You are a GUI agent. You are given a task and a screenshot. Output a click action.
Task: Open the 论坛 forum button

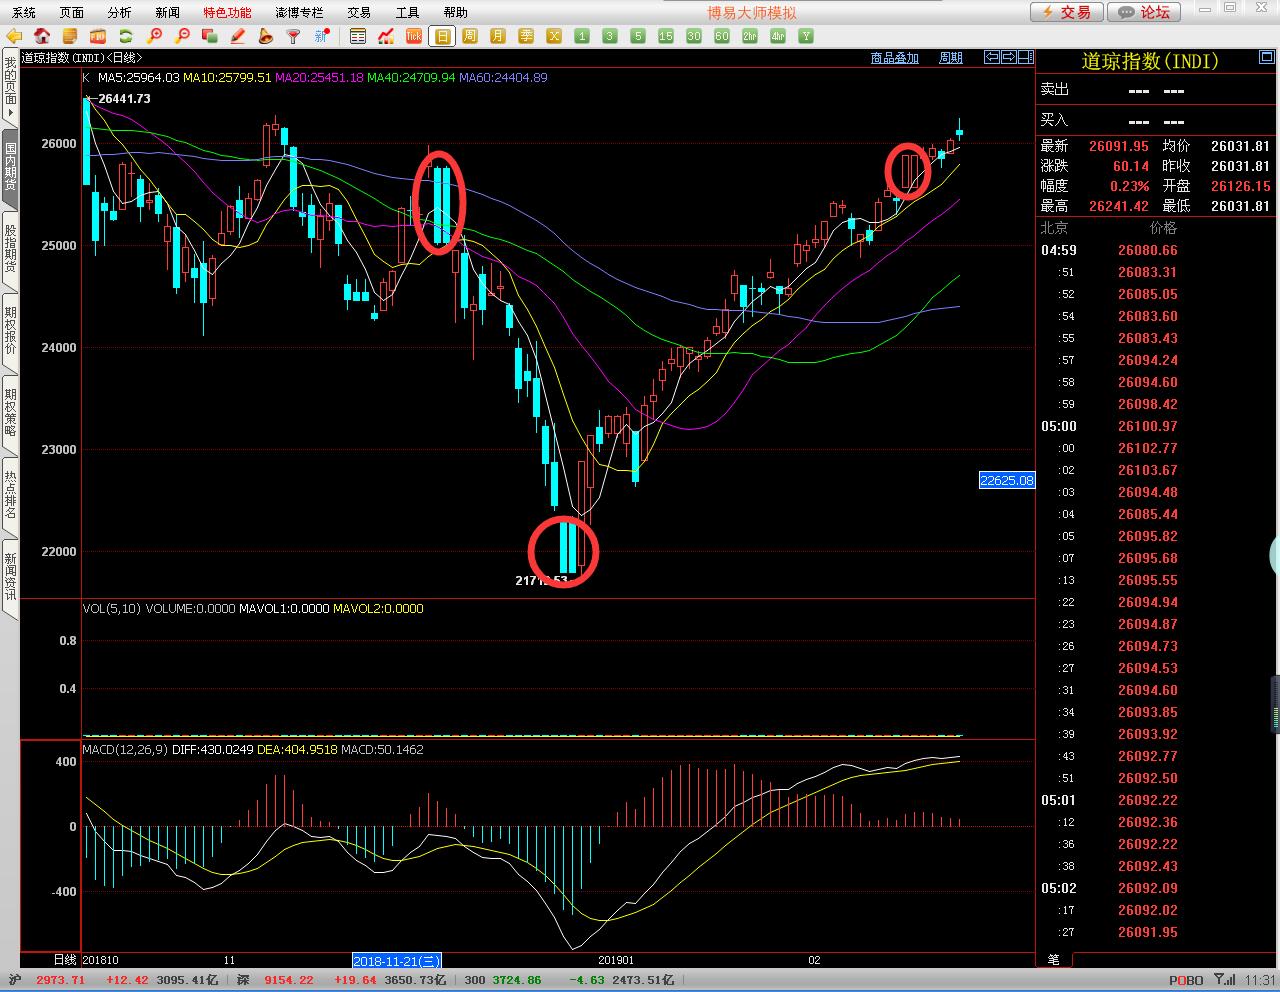click(1145, 12)
